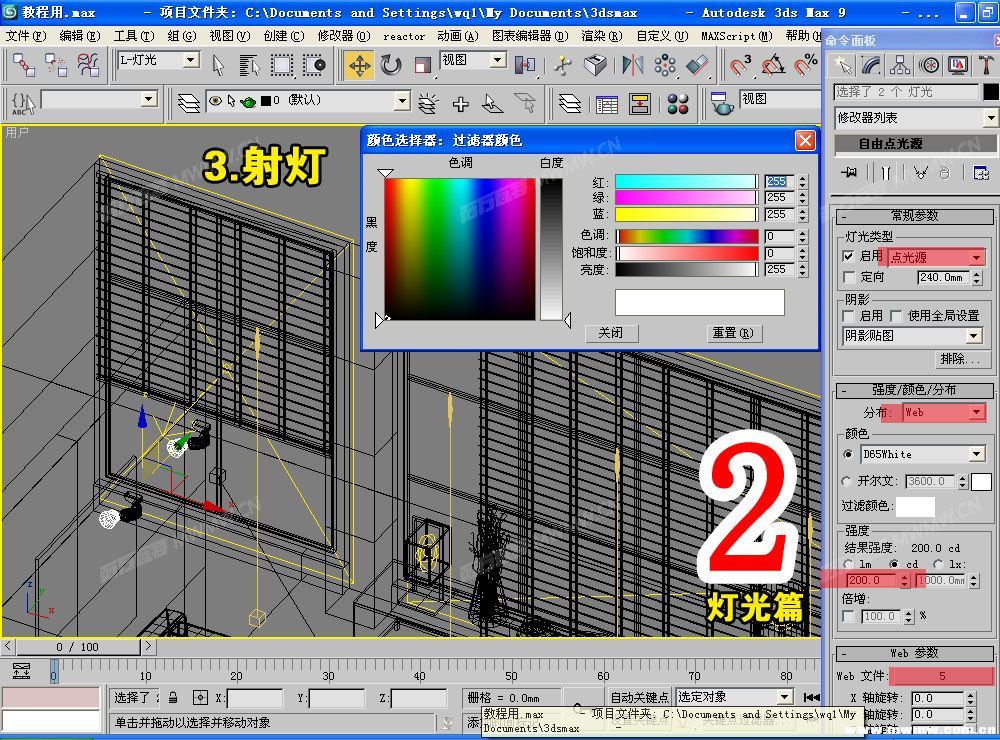Switch to the Hierarchy command panel tab
Screen dimensions: 1000x740
click(900, 64)
